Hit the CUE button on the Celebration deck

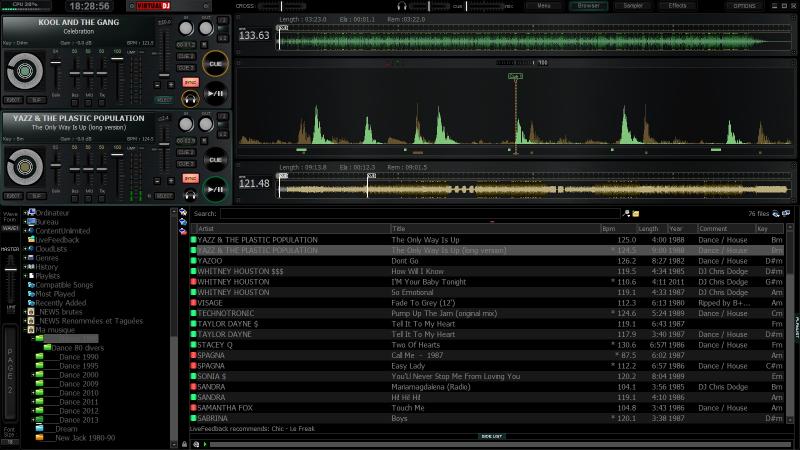click(x=215, y=64)
